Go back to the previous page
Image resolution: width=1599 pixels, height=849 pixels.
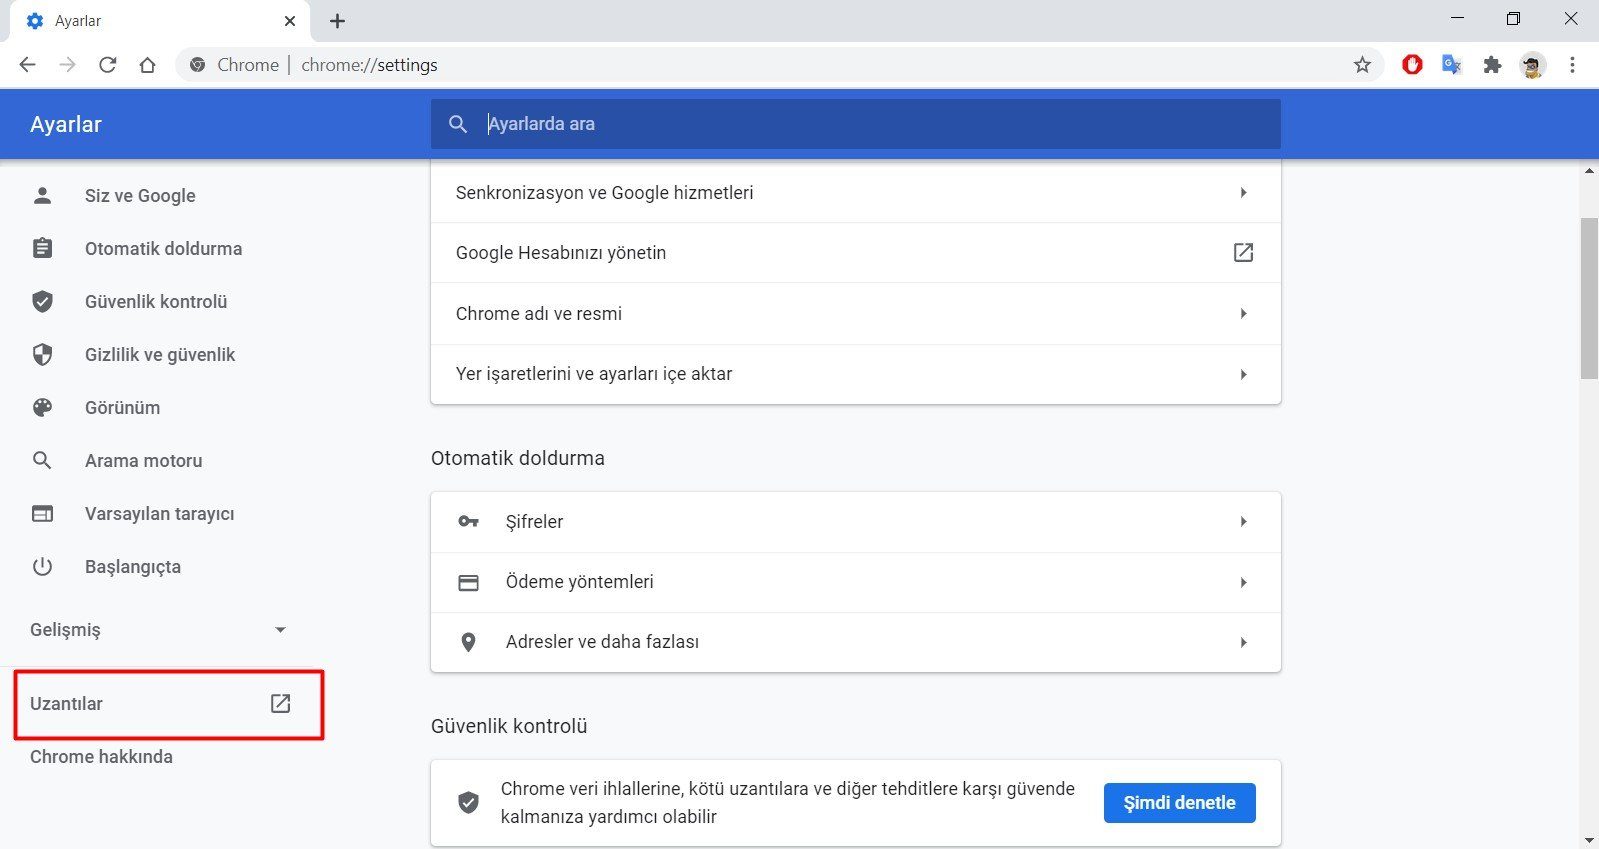click(x=27, y=65)
